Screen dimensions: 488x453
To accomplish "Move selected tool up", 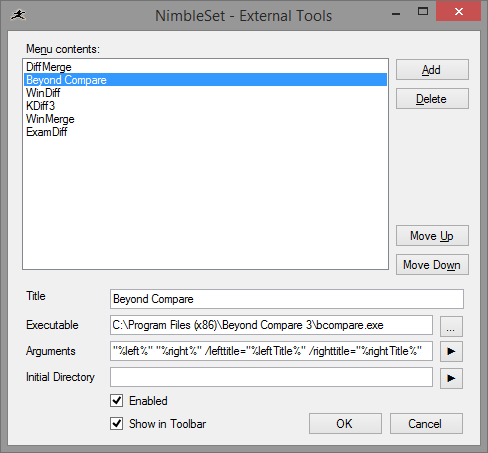I will tap(432, 236).
